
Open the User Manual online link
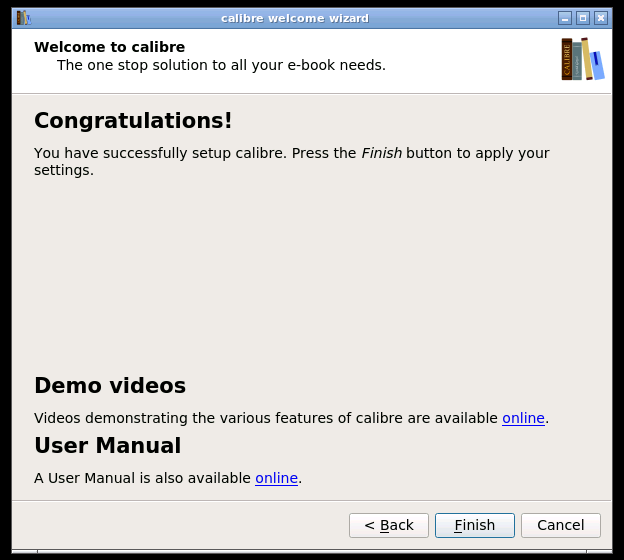(277, 478)
